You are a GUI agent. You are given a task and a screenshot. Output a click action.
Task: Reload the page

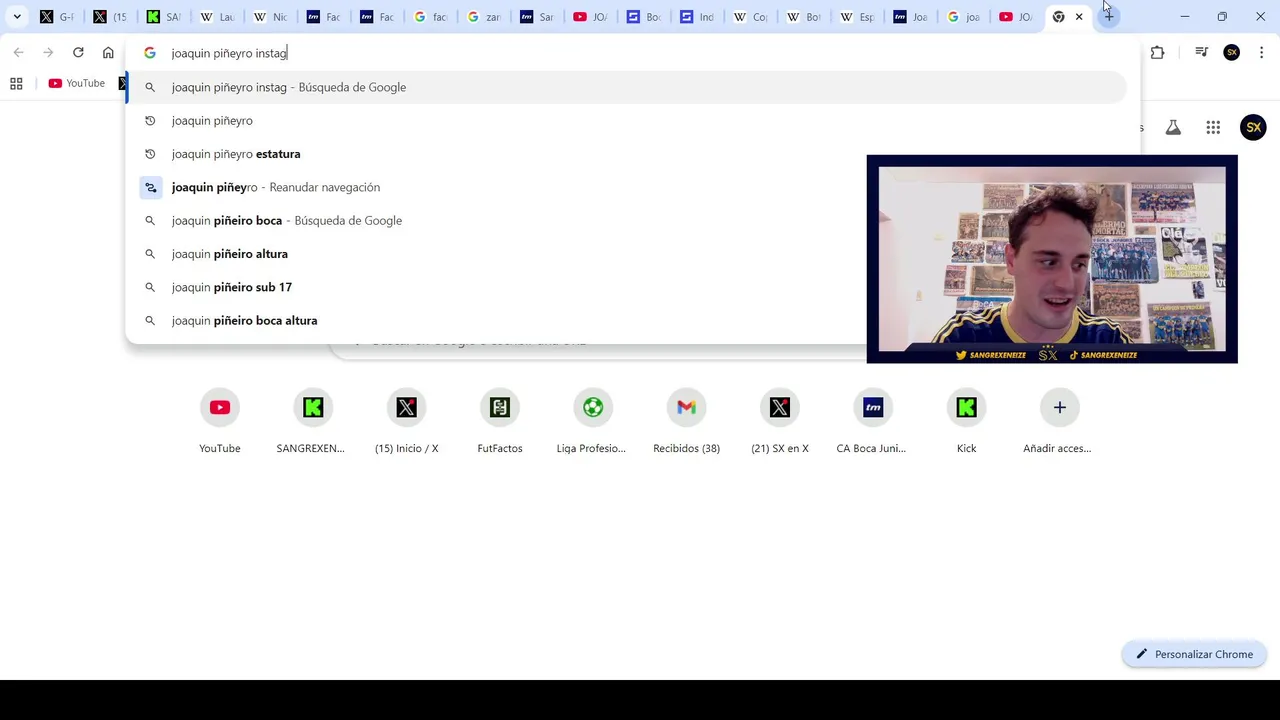pyautogui.click(x=78, y=53)
